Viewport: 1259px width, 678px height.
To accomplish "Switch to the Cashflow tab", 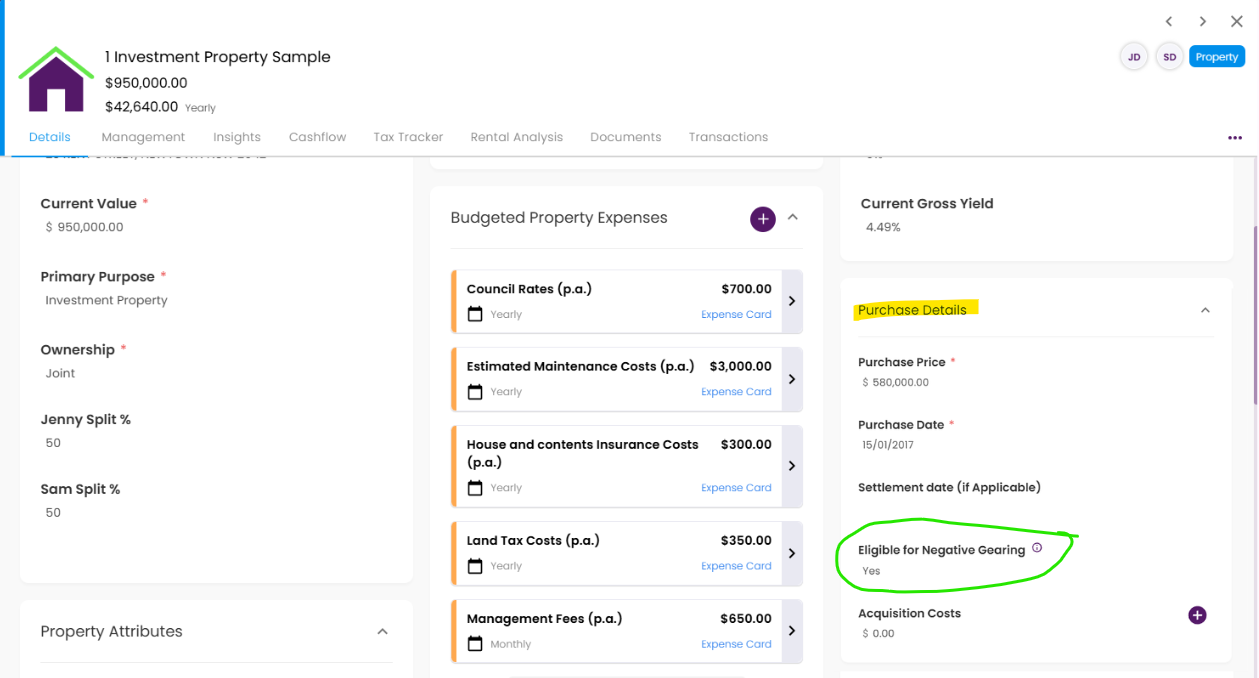I will pyautogui.click(x=318, y=137).
